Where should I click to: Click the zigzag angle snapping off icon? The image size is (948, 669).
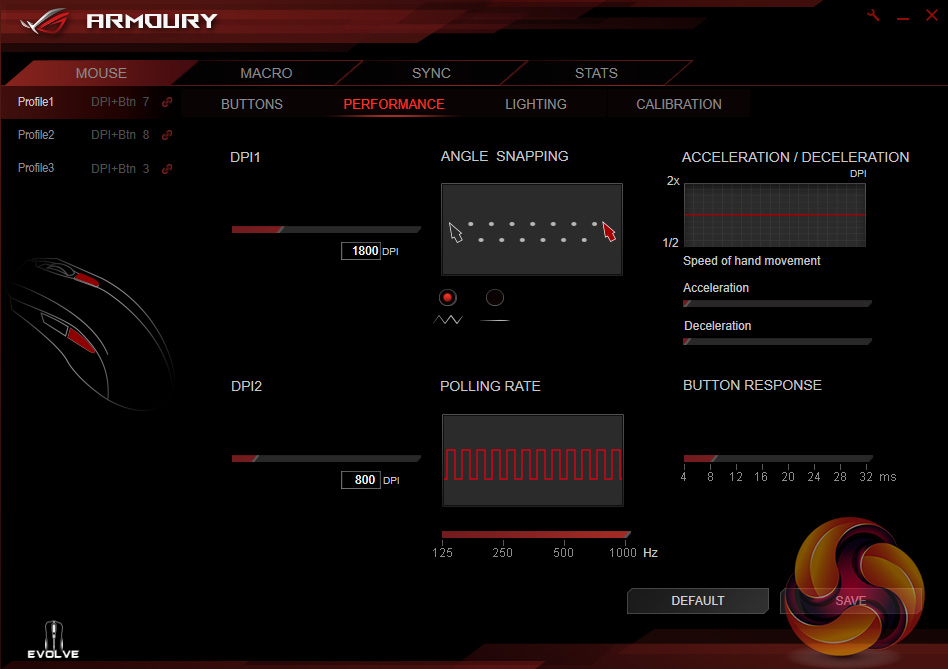tap(448, 320)
